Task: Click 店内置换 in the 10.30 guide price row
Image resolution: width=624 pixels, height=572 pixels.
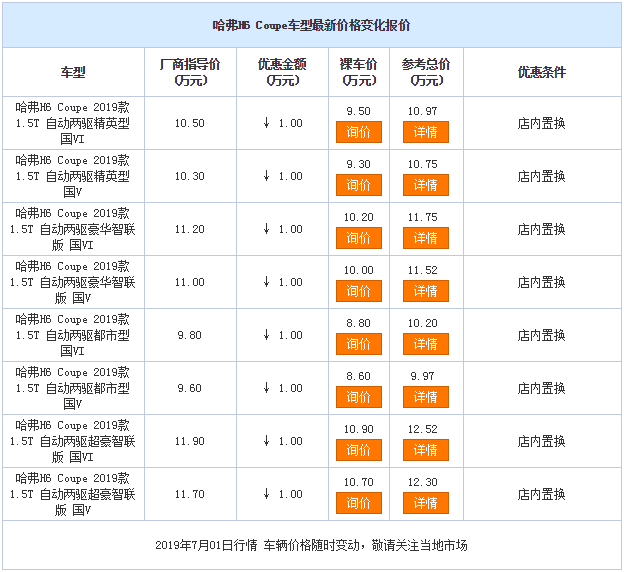Action: coord(542,176)
